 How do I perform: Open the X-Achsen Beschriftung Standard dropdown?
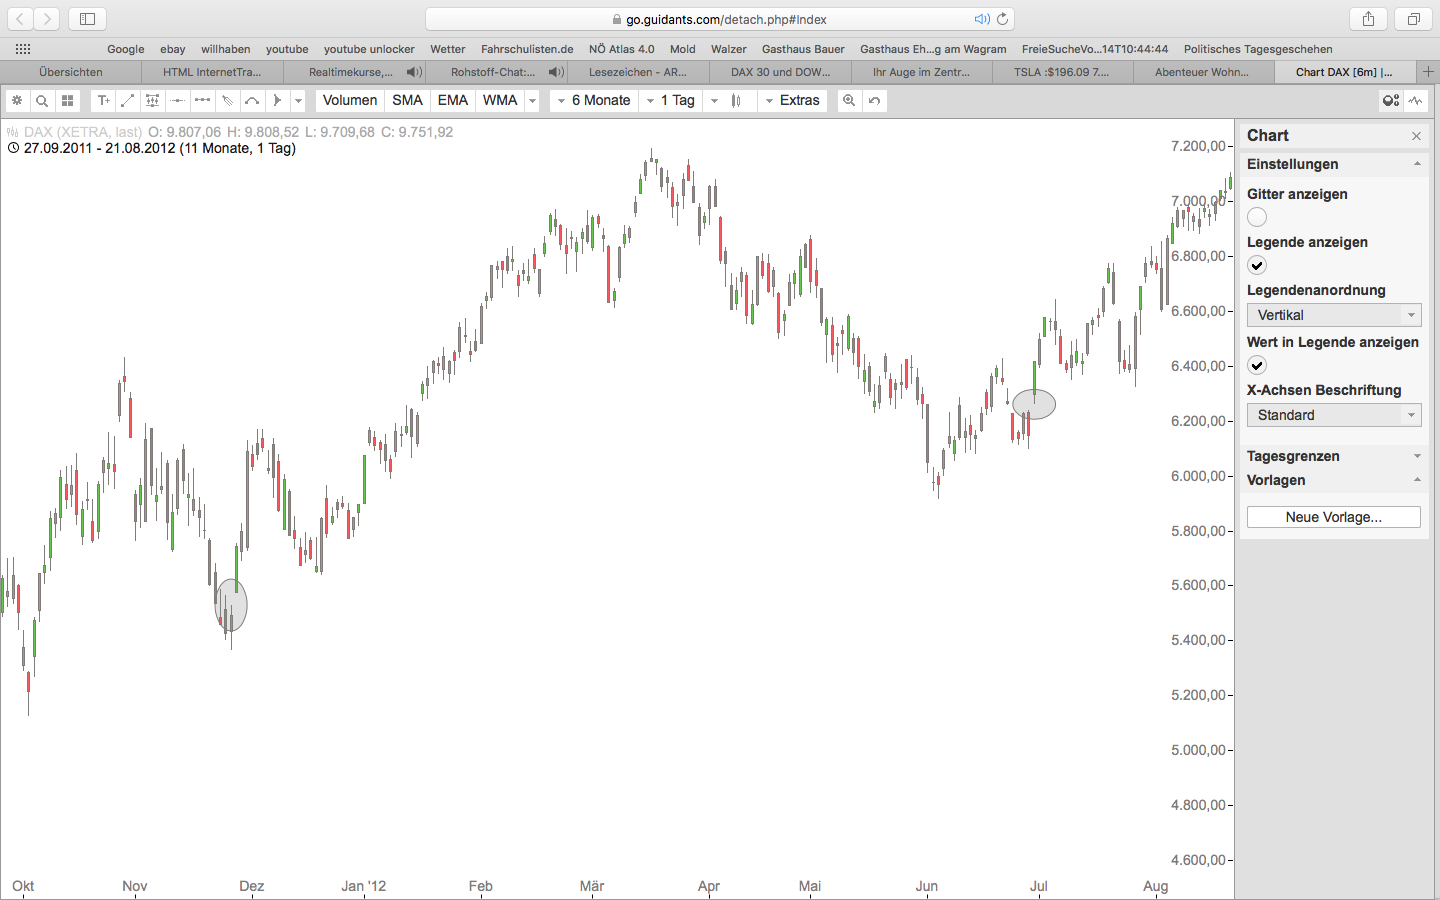click(x=1334, y=415)
